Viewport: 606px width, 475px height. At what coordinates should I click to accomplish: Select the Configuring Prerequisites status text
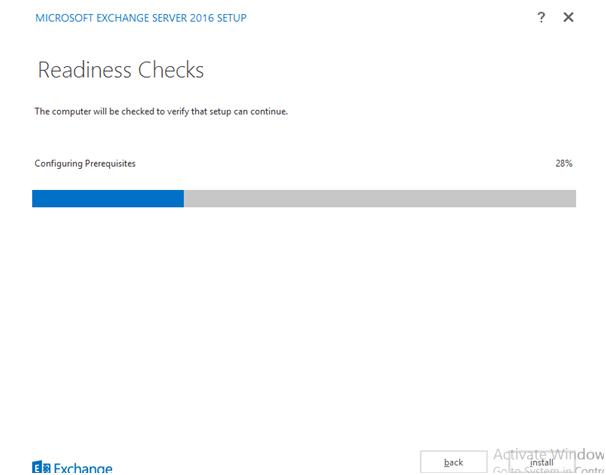85,163
